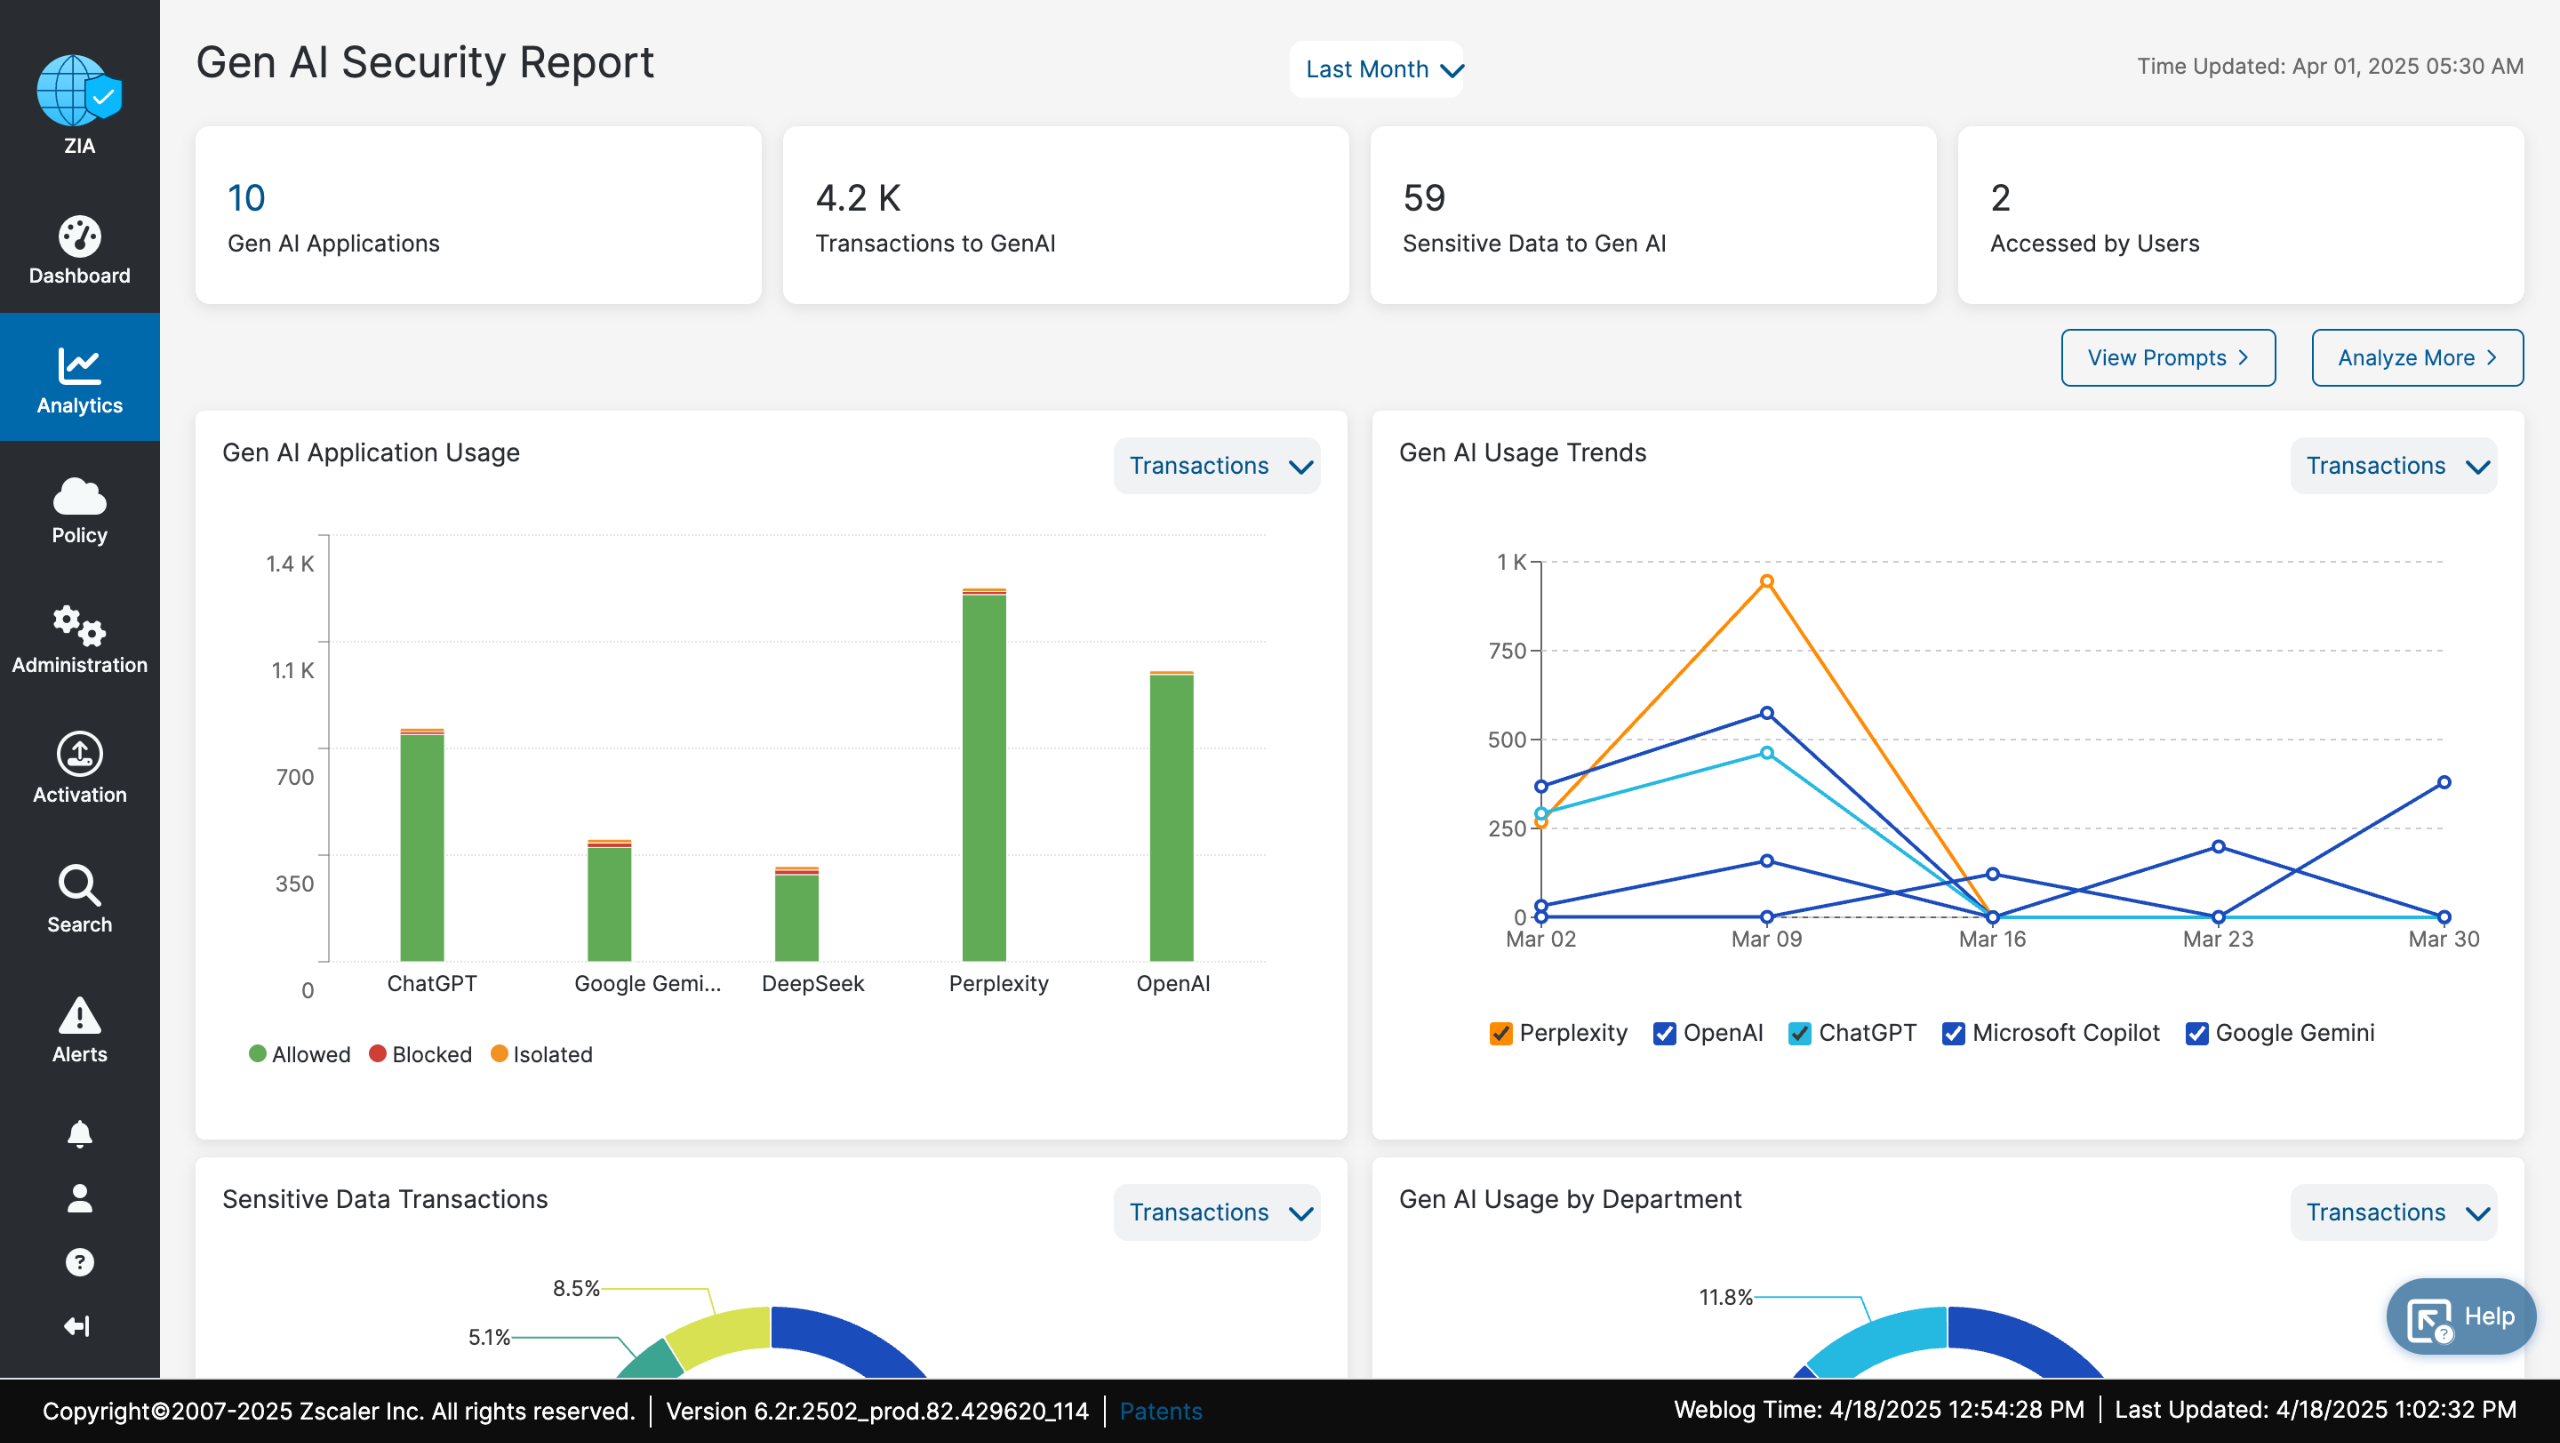Open the Alerts warning triangle icon

(x=79, y=1015)
